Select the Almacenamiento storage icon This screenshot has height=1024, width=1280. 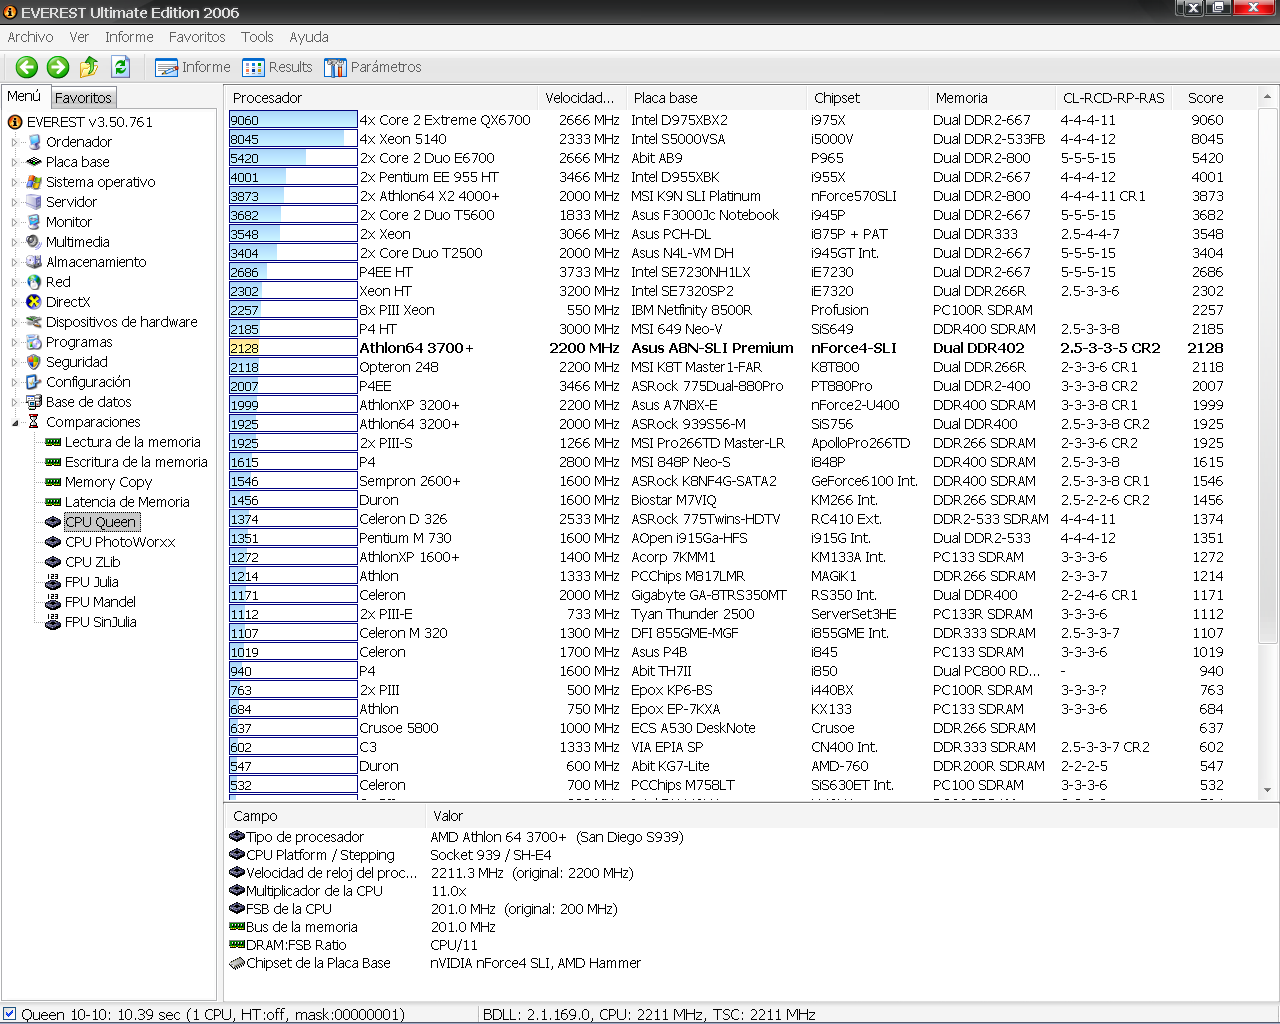pos(34,262)
